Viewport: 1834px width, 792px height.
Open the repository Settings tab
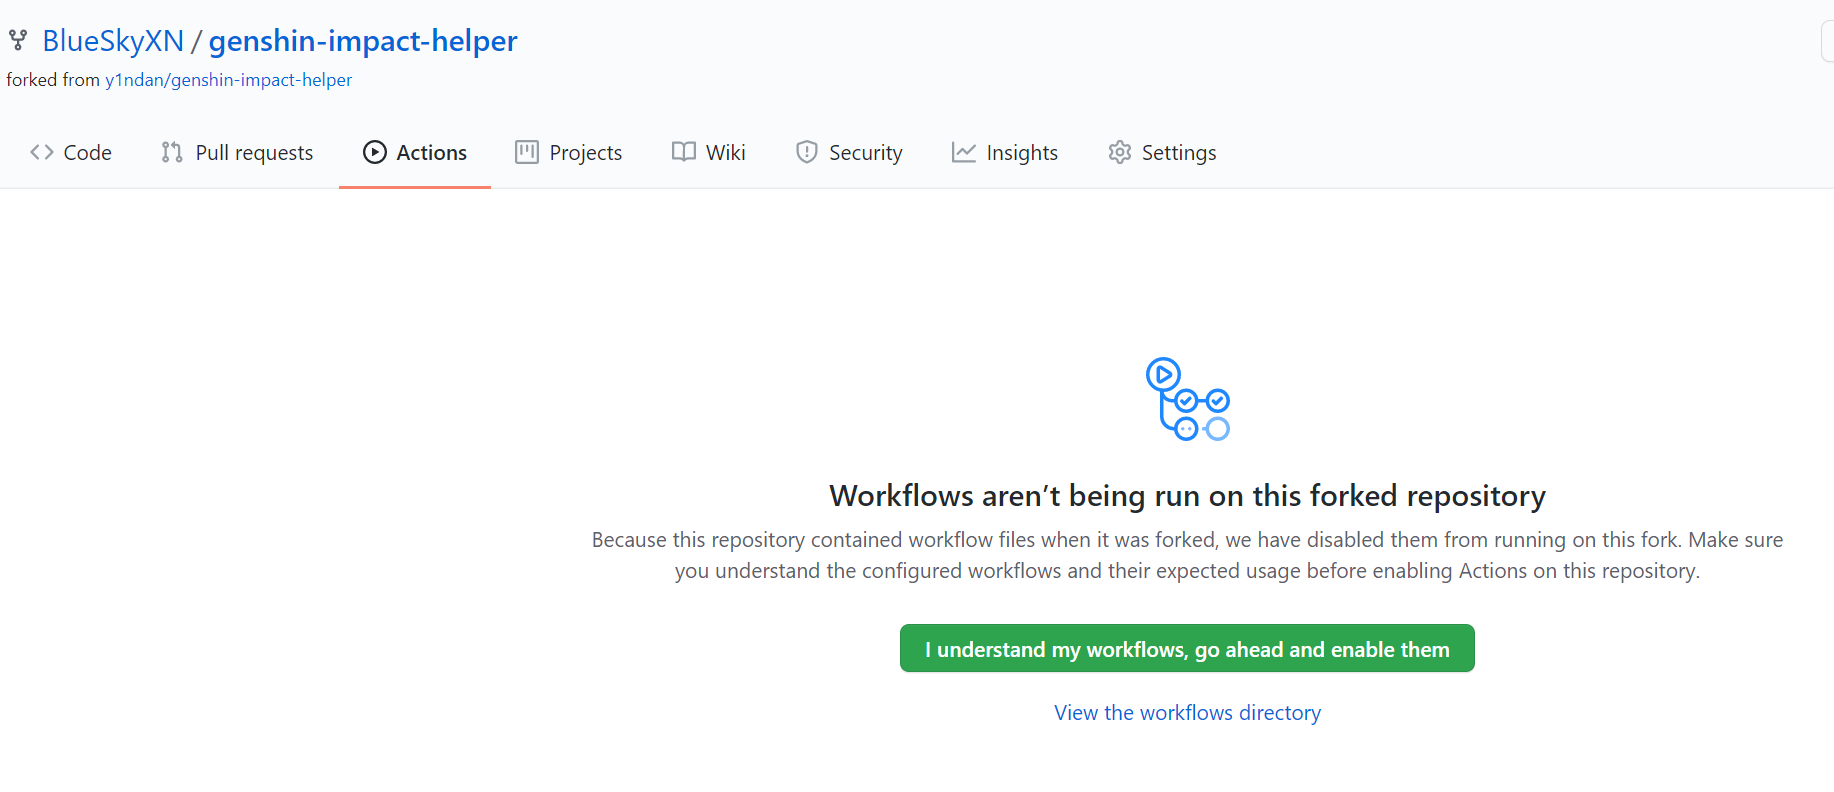pos(1162,152)
